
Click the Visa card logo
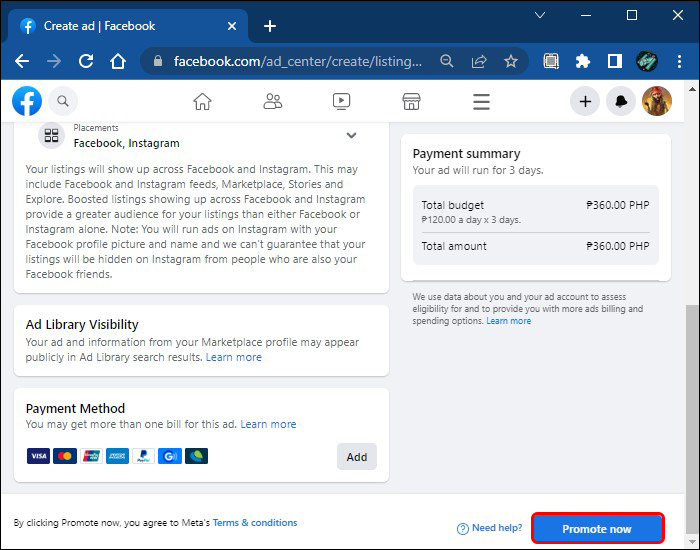tap(38, 456)
